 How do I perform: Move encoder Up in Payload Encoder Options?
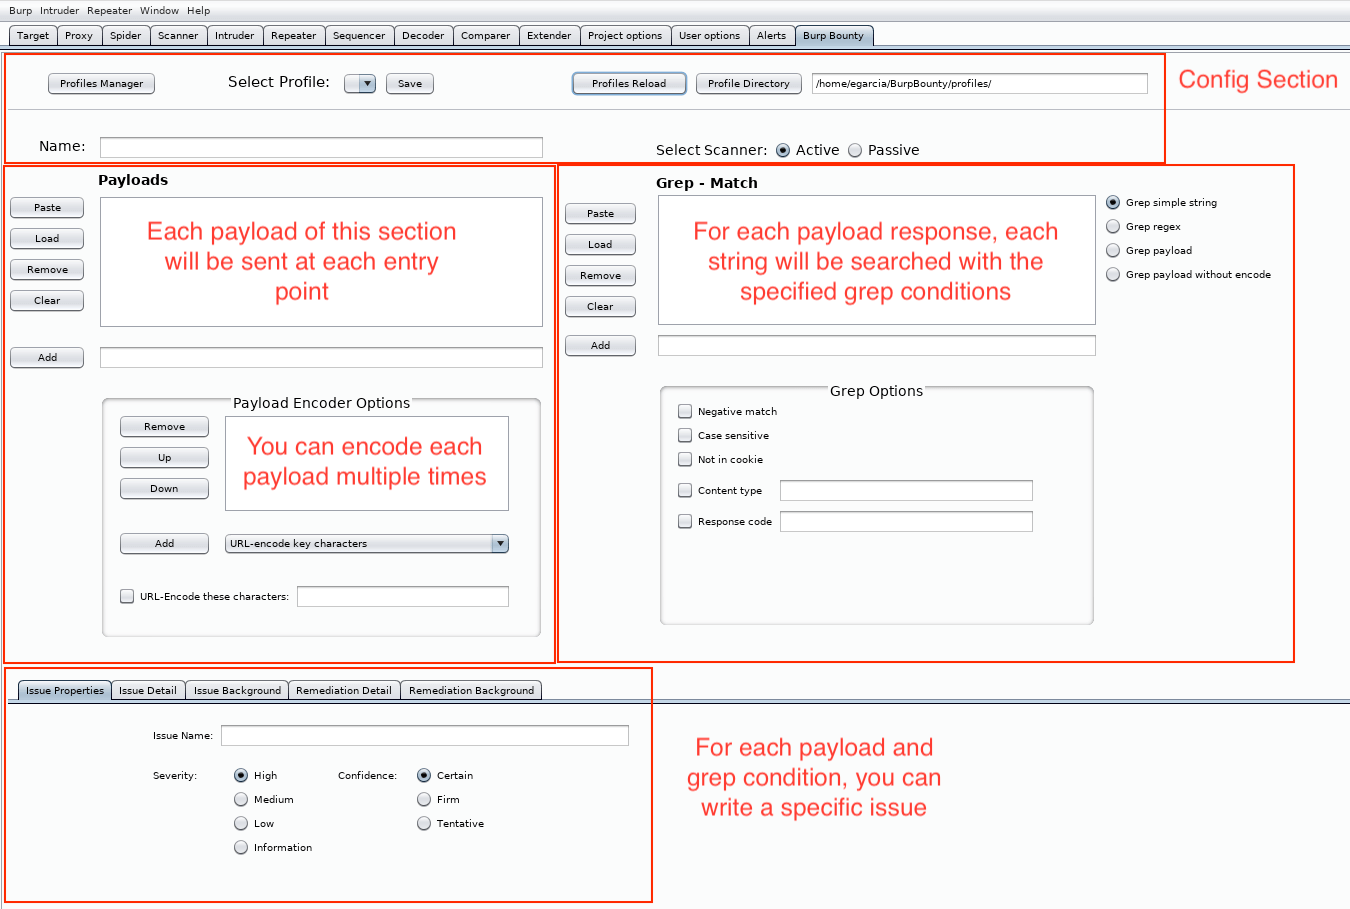point(164,458)
